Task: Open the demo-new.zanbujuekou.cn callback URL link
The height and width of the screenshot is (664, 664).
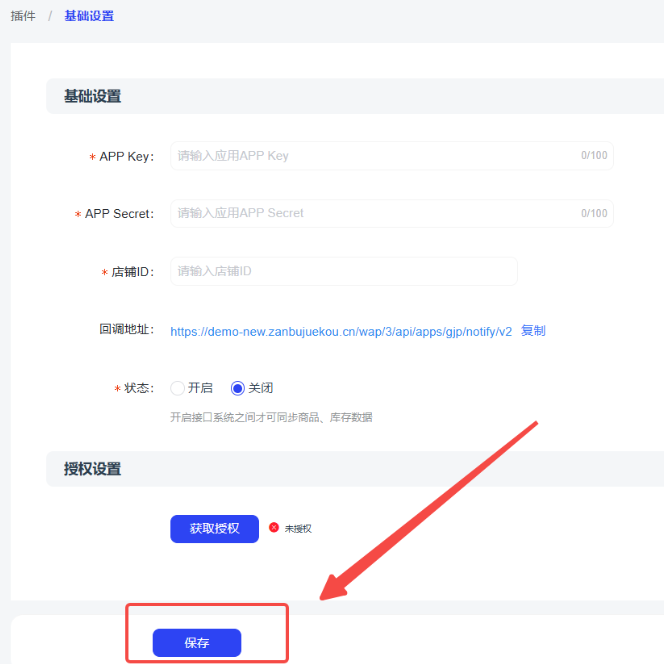Action: coord(341,331)
